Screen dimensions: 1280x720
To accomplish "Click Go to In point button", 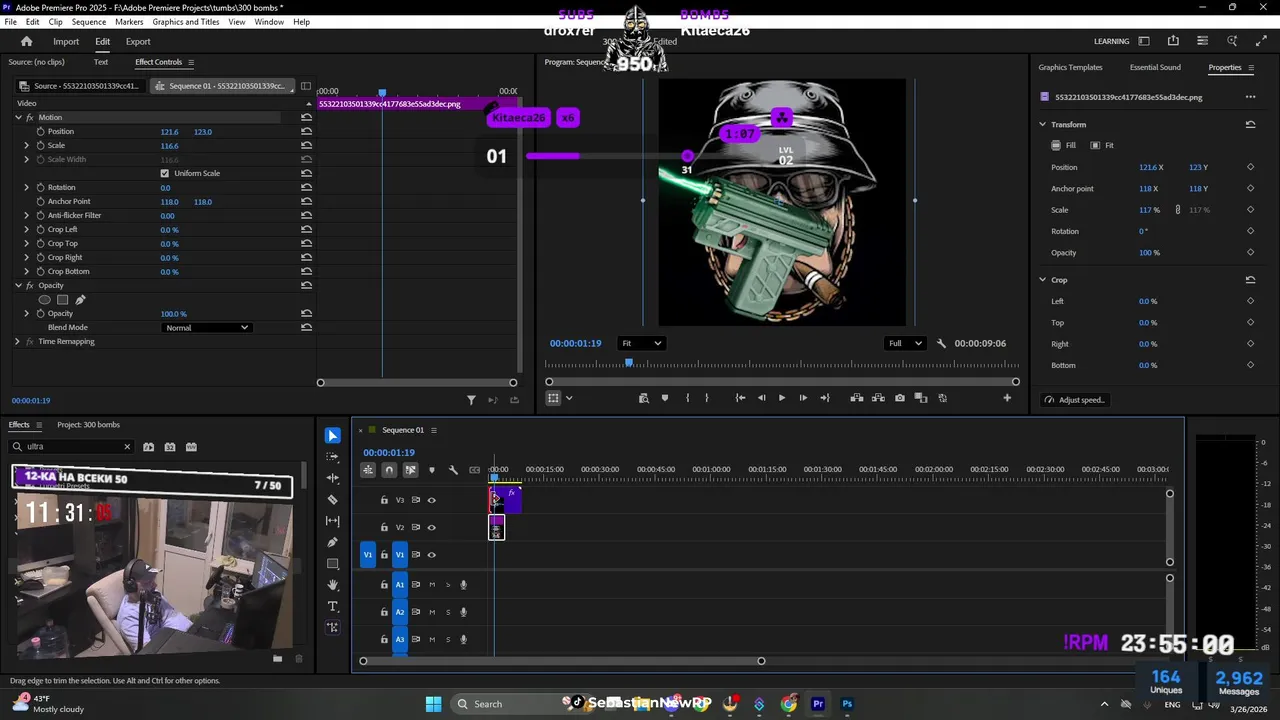I will point(740,398).
